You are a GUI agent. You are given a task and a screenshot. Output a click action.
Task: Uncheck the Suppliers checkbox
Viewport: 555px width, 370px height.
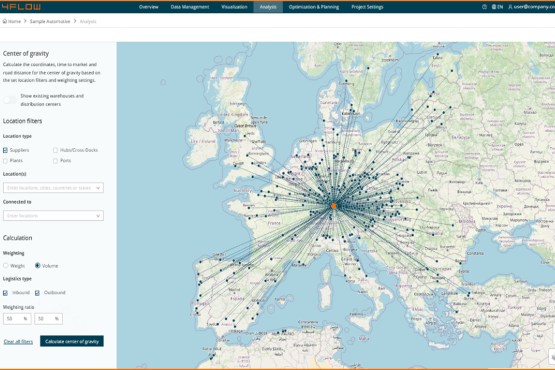pyautogui.click(x=5, y=150)
